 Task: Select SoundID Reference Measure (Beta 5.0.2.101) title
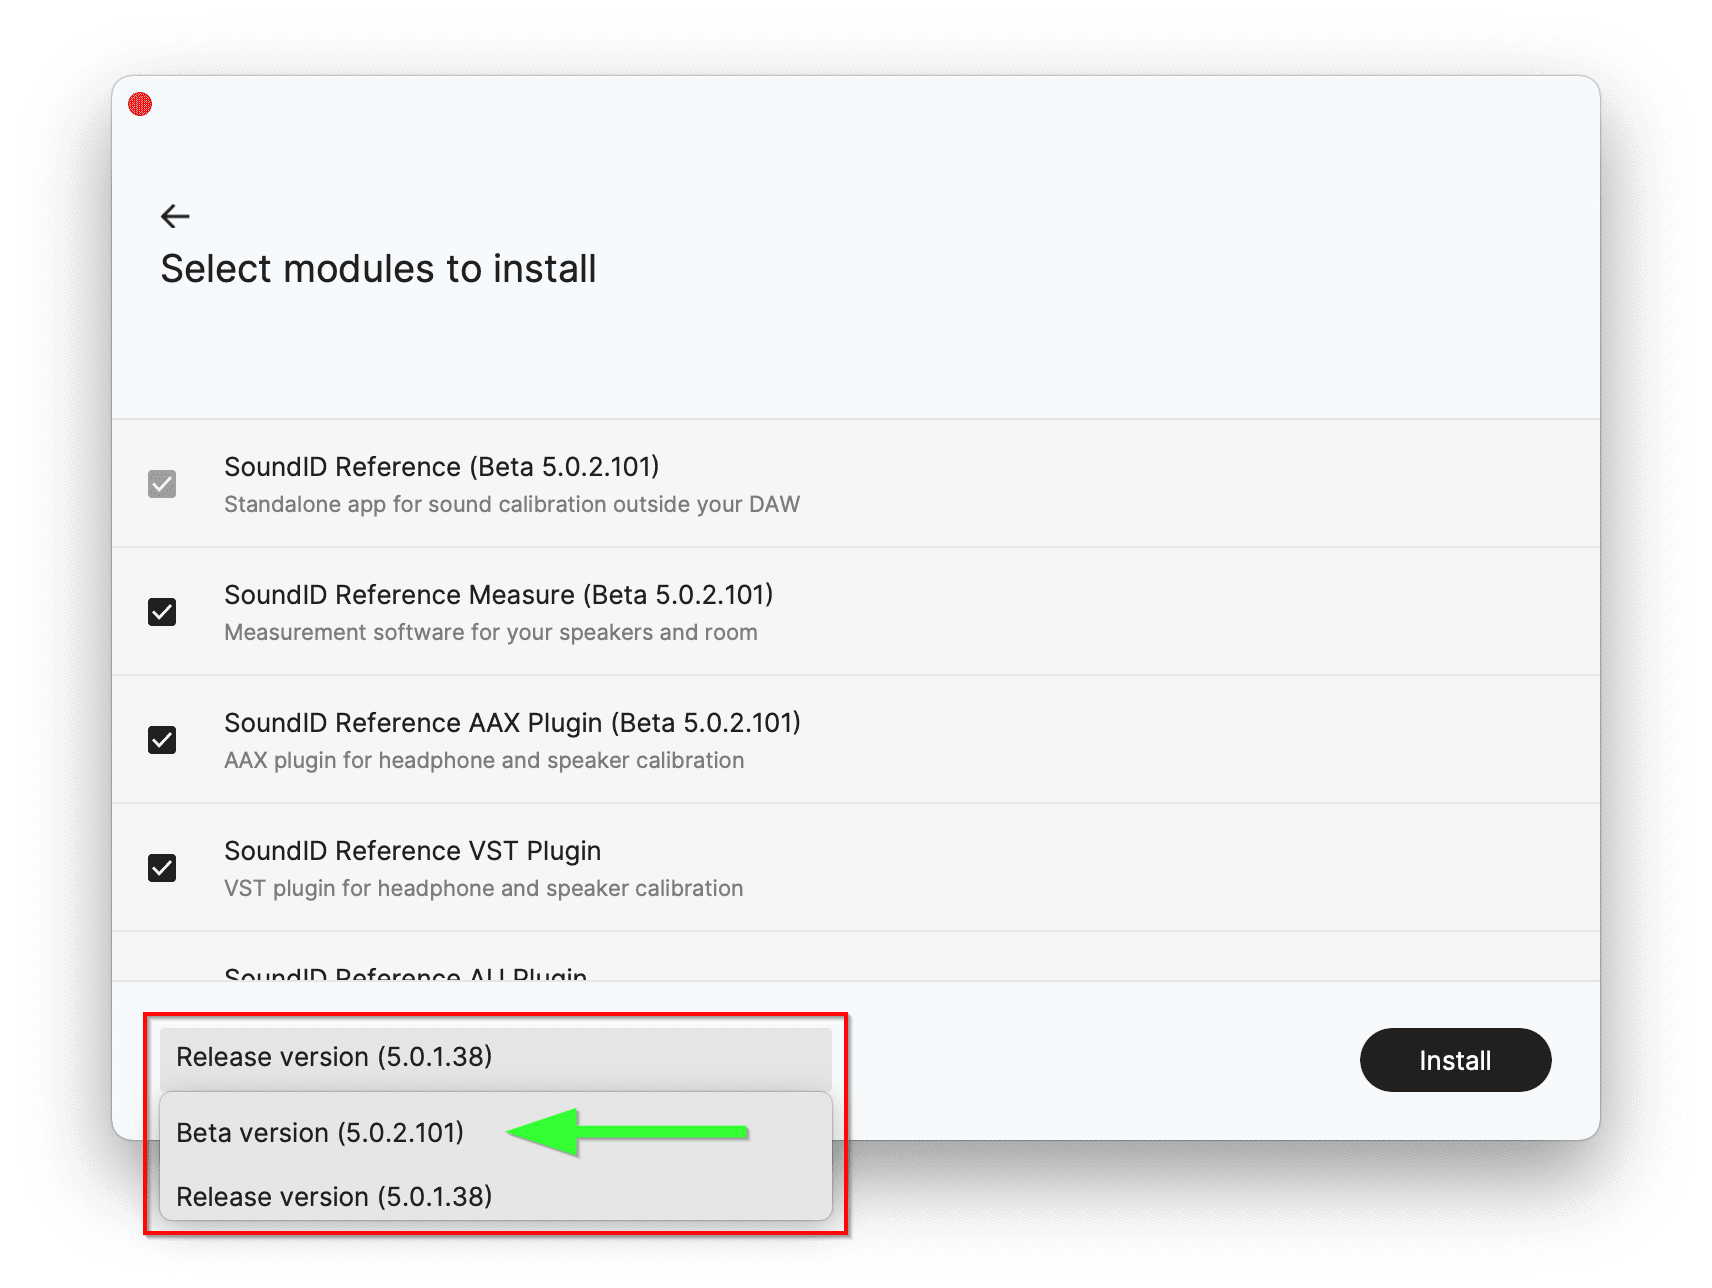(499, 595)
